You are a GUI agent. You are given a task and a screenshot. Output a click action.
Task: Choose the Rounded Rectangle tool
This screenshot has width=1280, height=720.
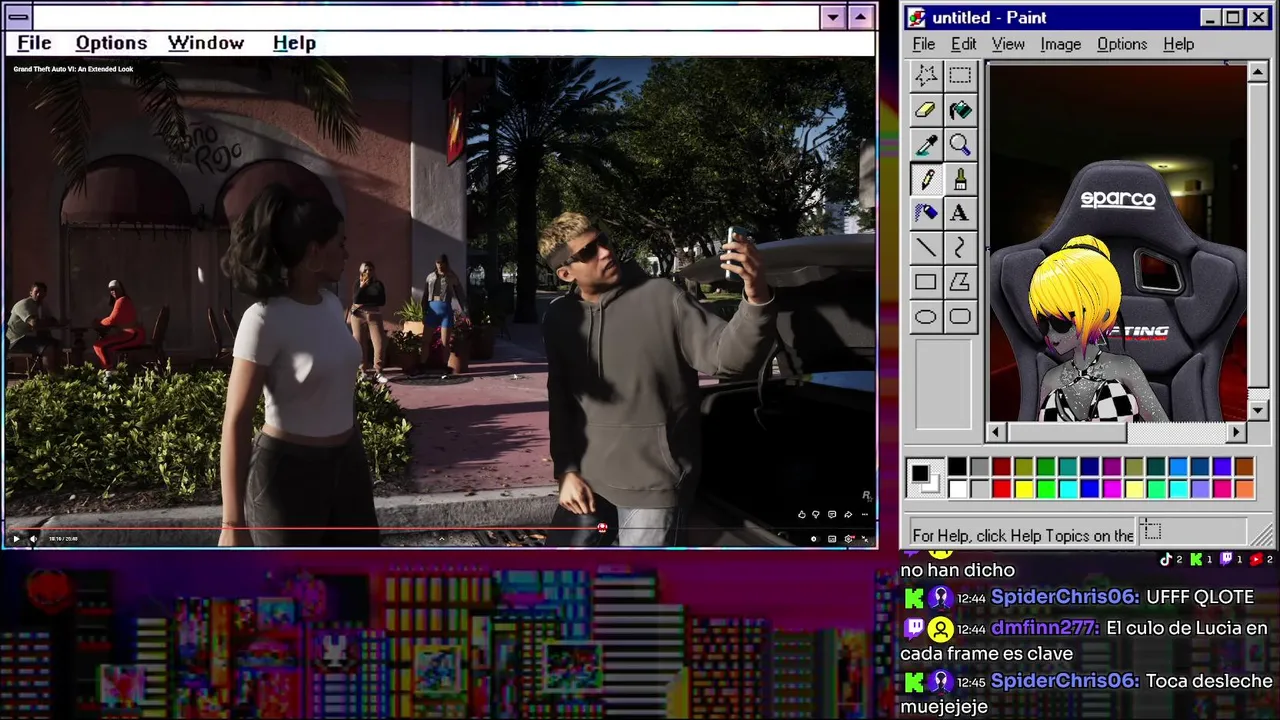click(x=960, y=317)
